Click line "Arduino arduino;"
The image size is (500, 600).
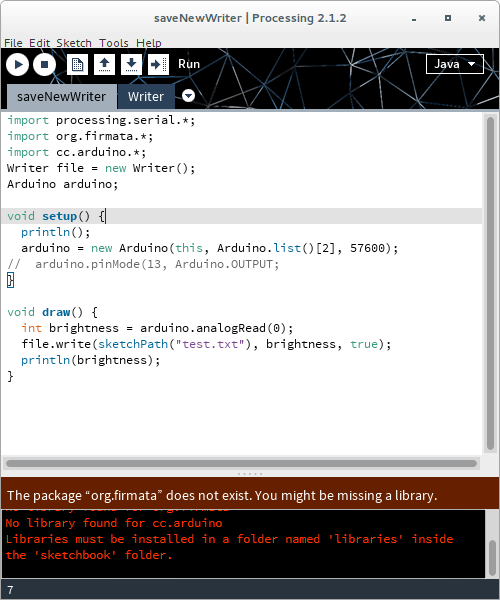(x=63, y=184)
